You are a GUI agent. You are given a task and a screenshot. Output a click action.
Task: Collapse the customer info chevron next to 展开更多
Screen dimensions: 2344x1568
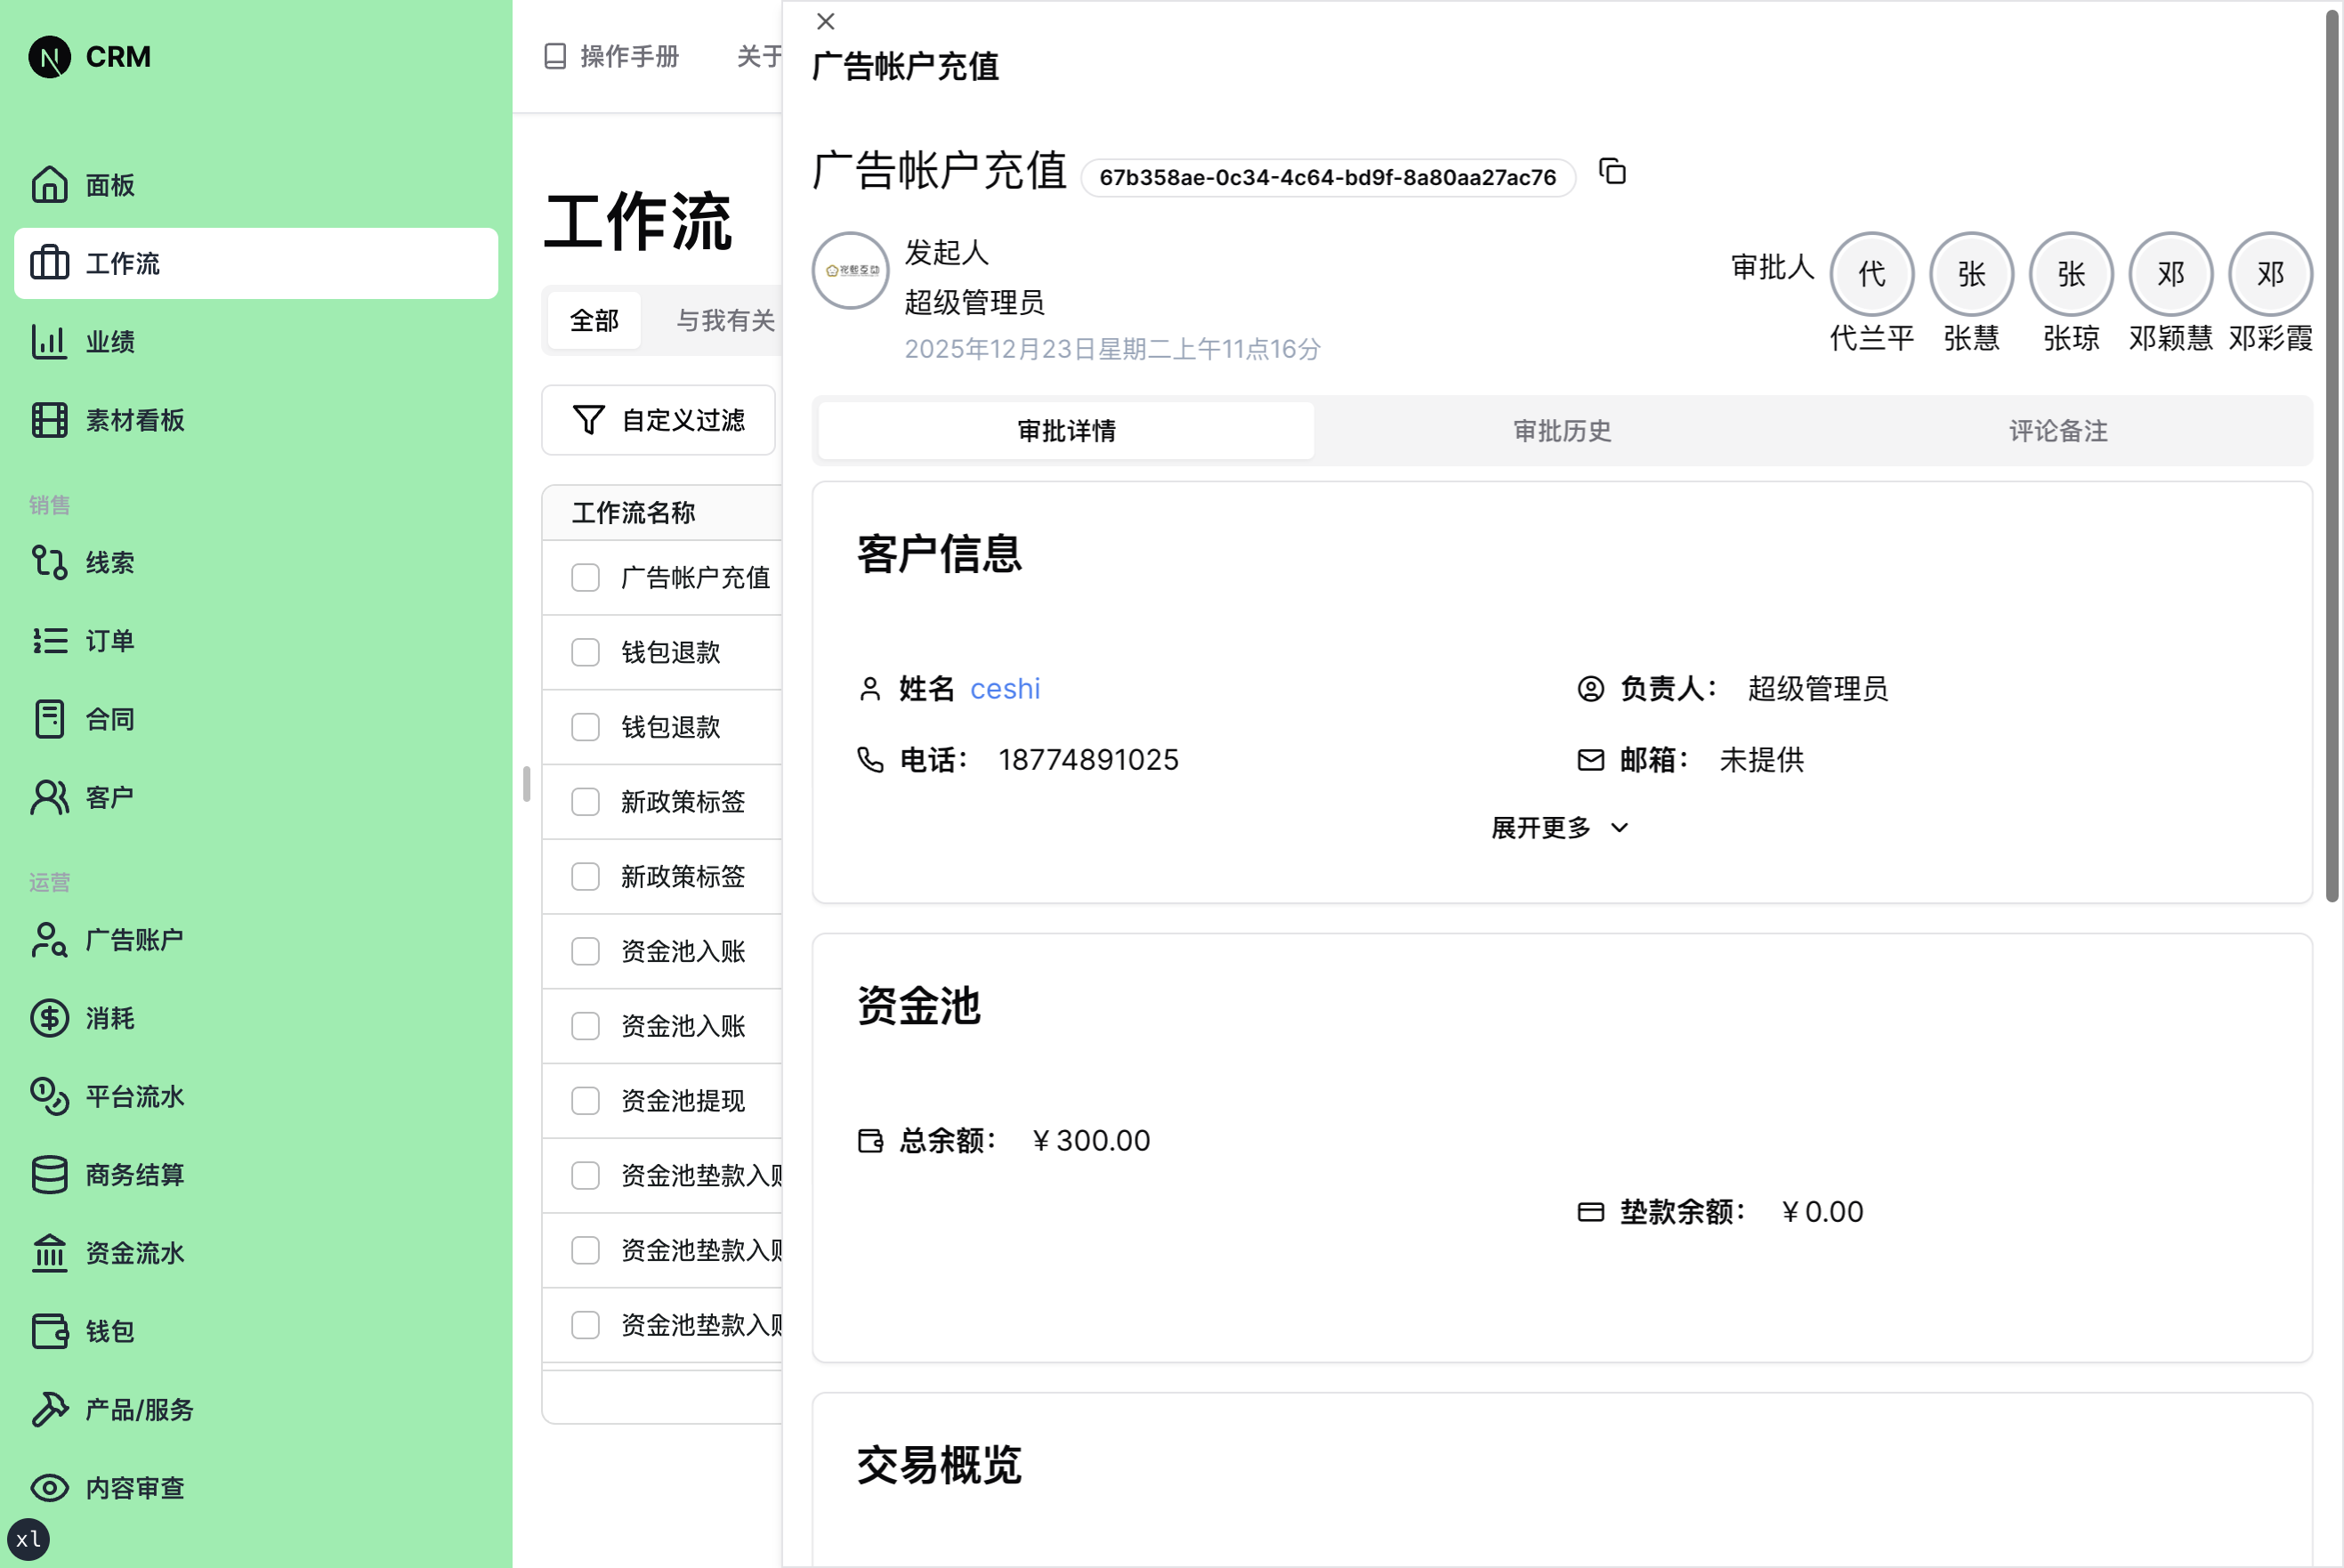(x=1620, y=828)
